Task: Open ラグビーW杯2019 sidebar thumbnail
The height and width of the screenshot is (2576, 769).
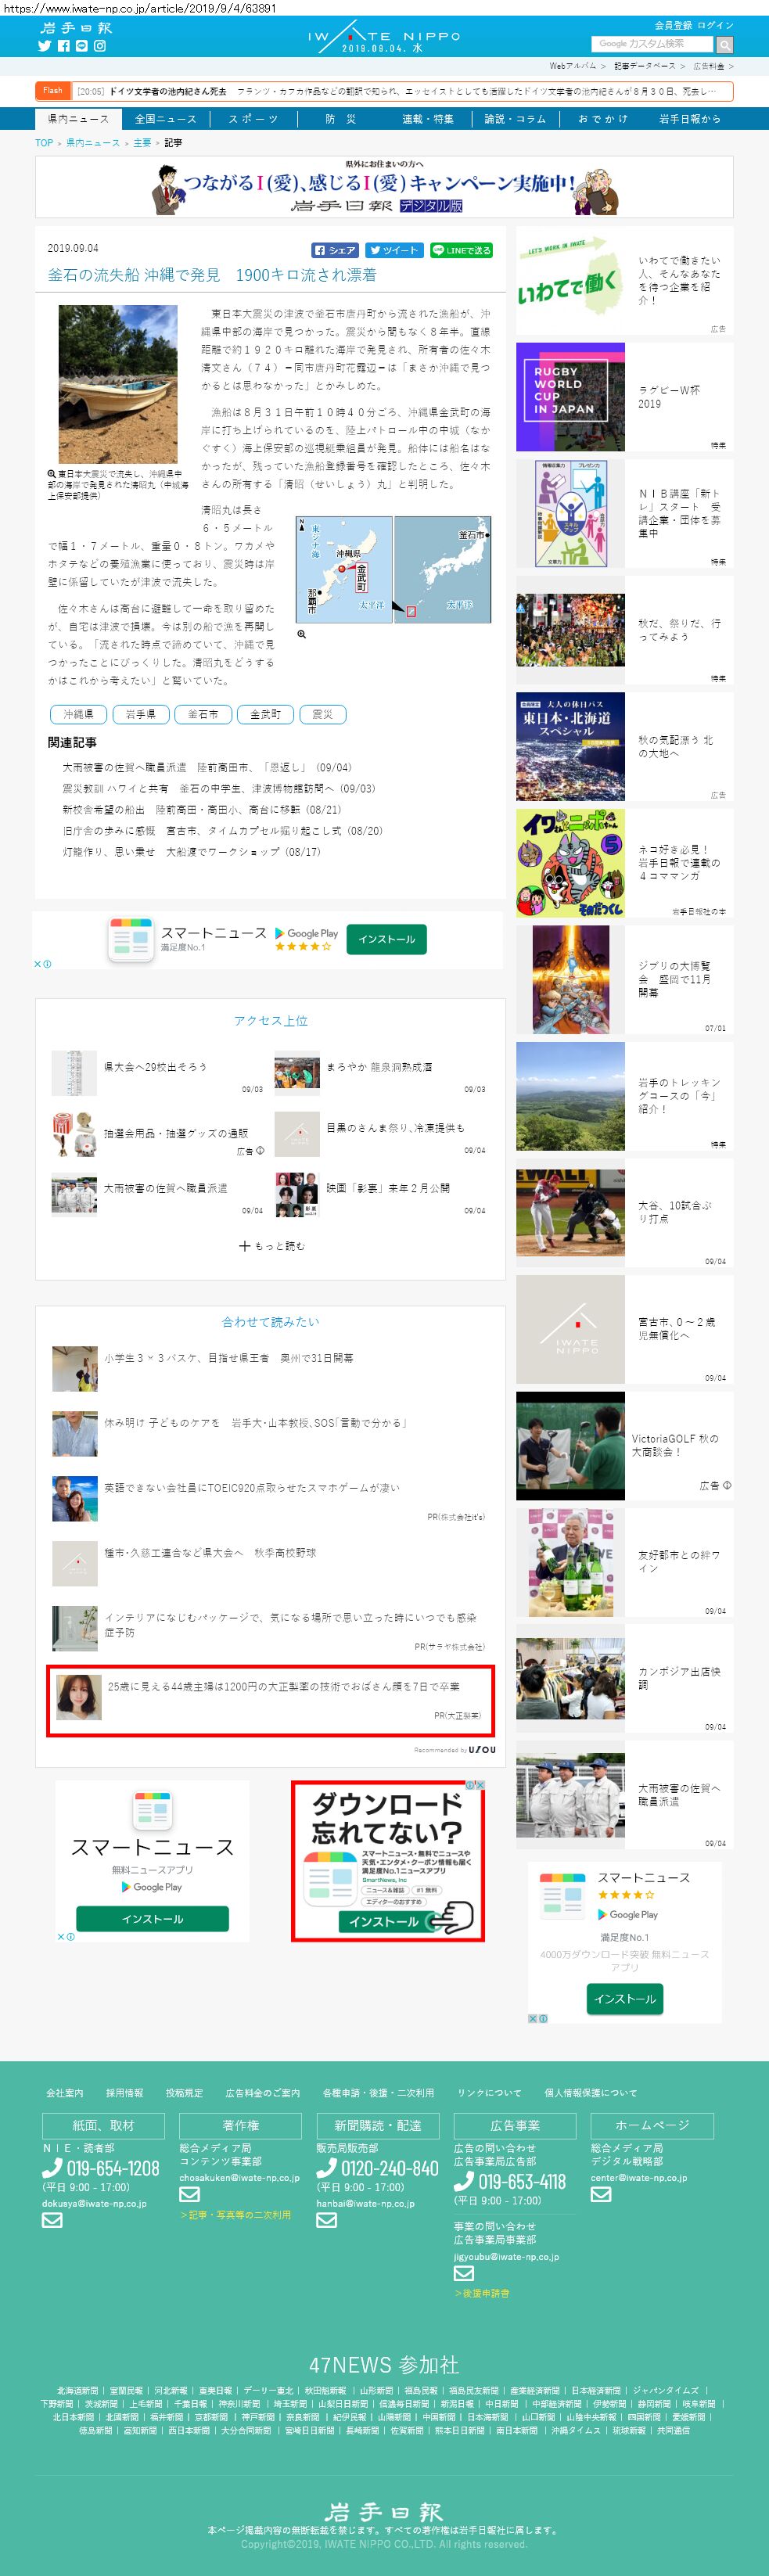Action: click(x=570, y=397)
